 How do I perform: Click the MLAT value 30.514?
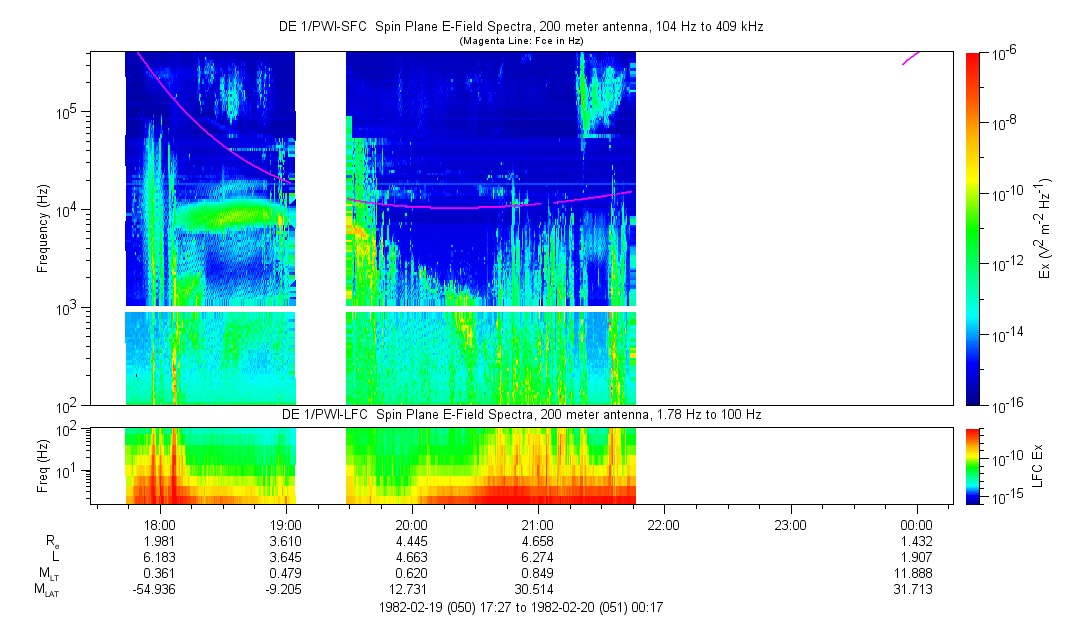(534, 590)
